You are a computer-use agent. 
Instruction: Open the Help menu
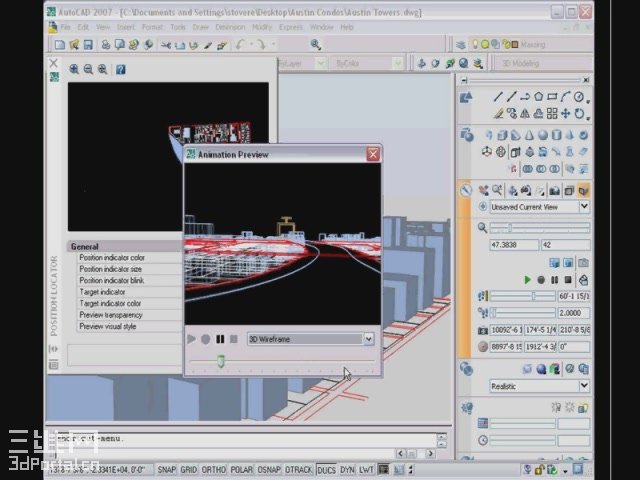tap(347, 27)
